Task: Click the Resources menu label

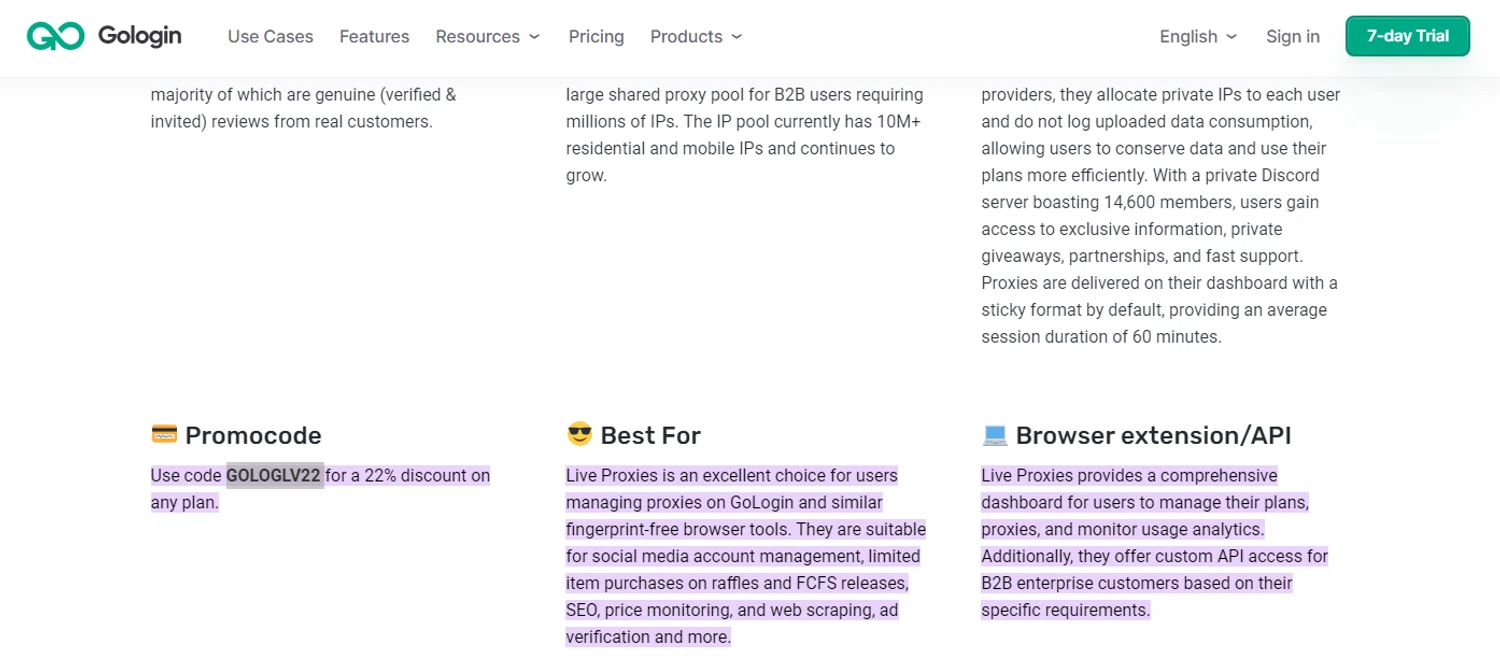Action: click(477, 37)
